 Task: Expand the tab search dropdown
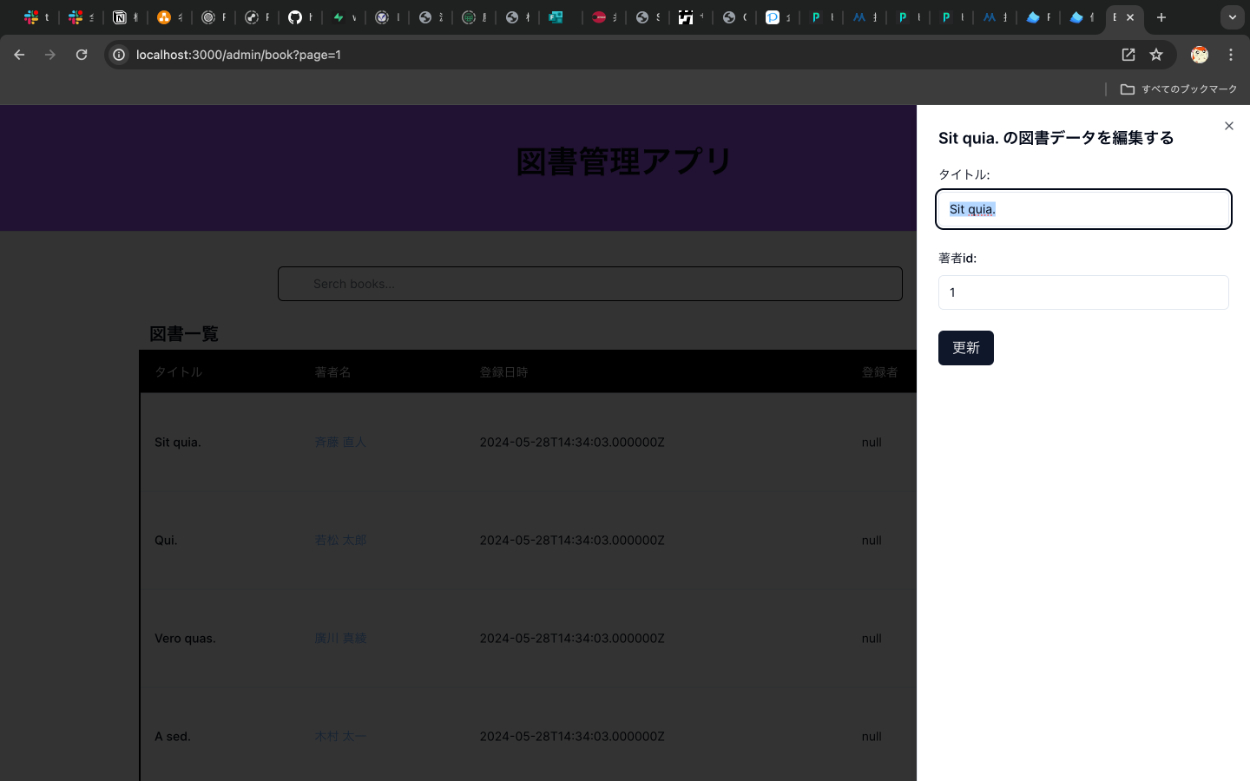point(1232,18)
